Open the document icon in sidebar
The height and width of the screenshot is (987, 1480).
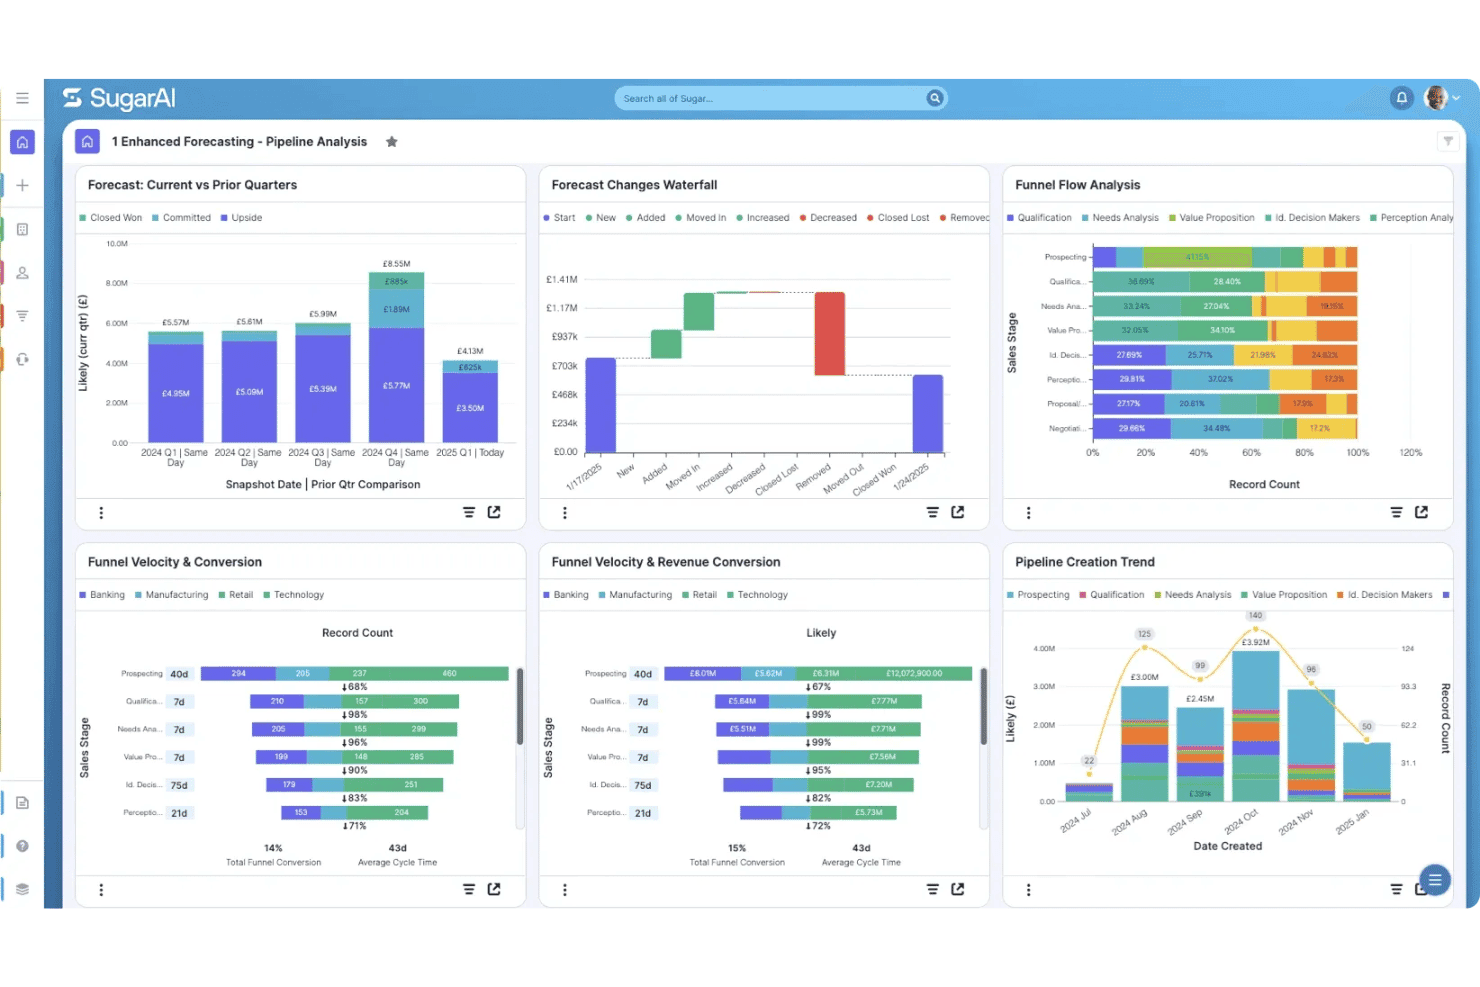coord(22,803)
